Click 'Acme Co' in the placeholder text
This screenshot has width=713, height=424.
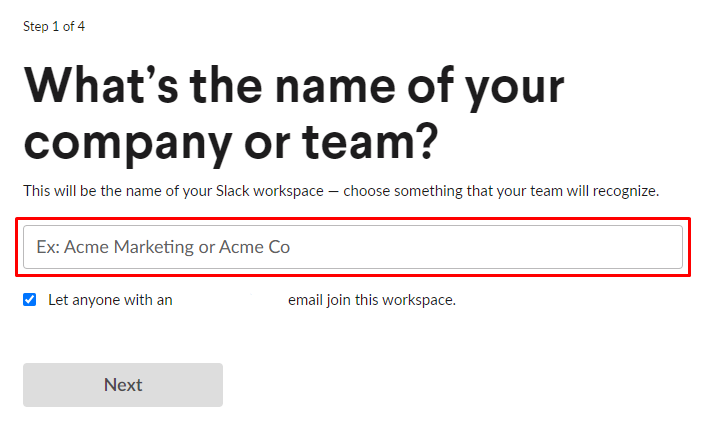tap(254, 247)
